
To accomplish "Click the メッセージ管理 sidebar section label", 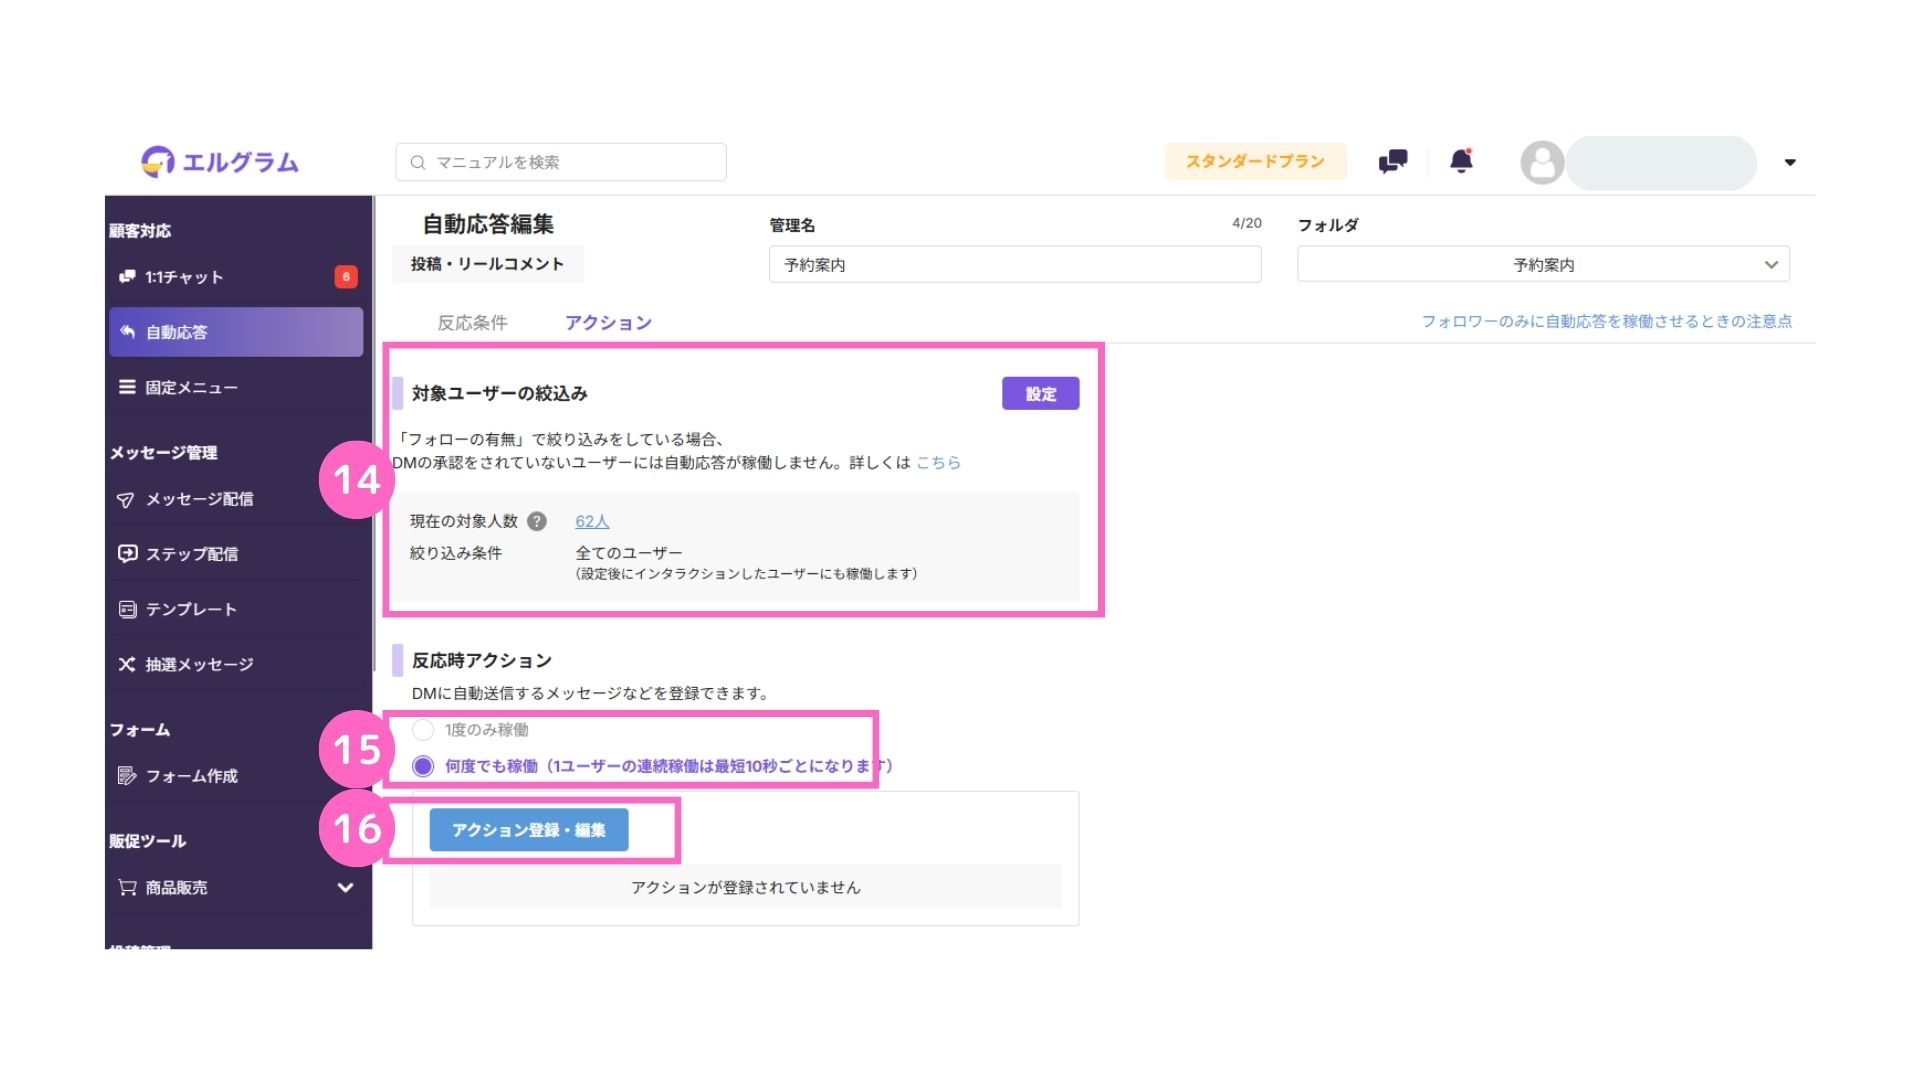I will [x=163, y=453].
